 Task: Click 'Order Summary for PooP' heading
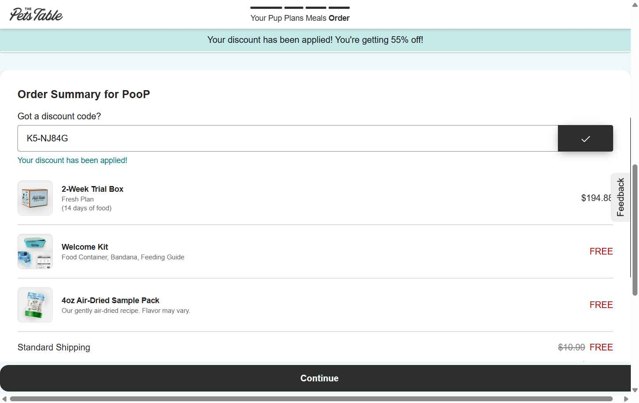[x=84, y=94]
